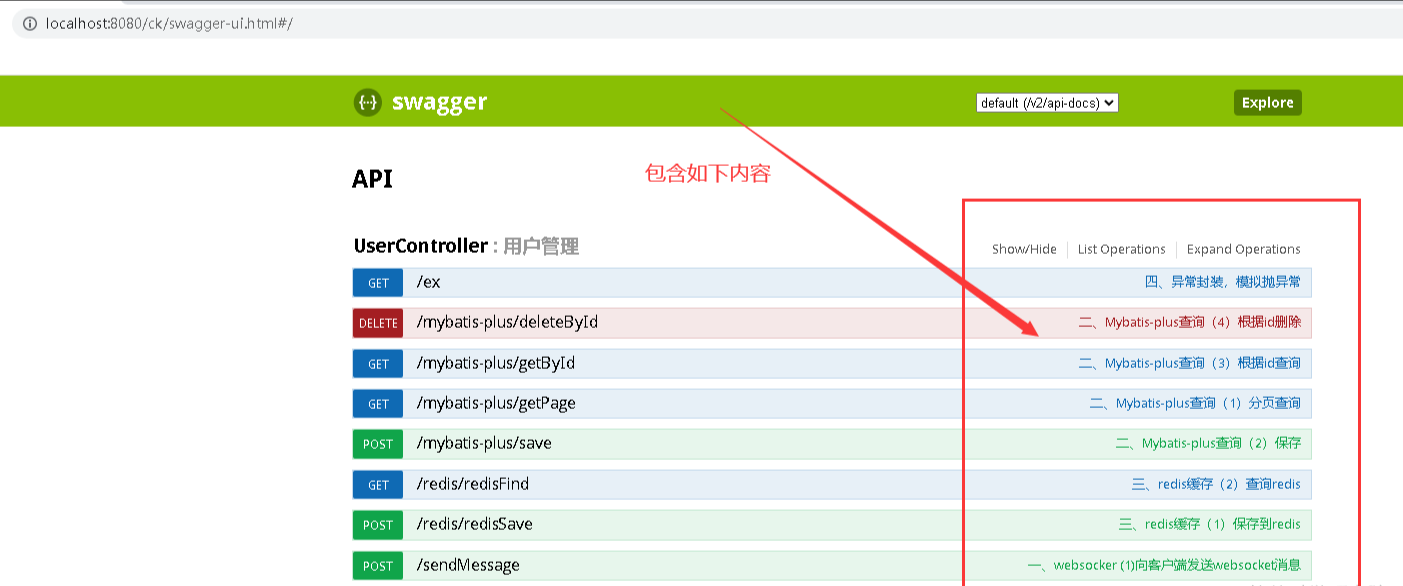Toggle the UserController section heading

420,246
